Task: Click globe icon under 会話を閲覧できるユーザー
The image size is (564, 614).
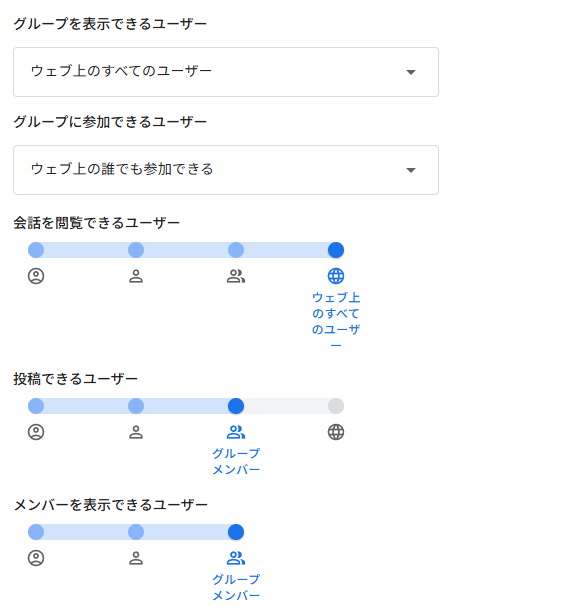Action: pos(336,276)
